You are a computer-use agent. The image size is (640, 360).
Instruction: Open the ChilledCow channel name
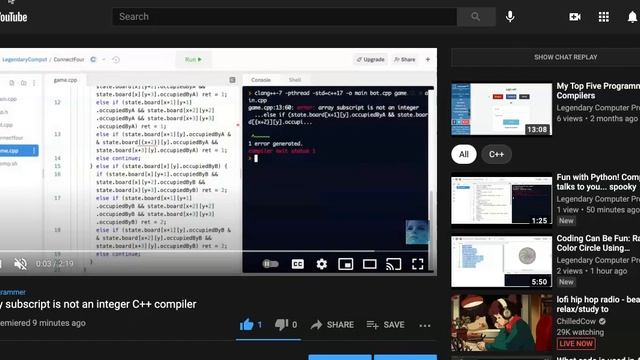pos(576,321)
